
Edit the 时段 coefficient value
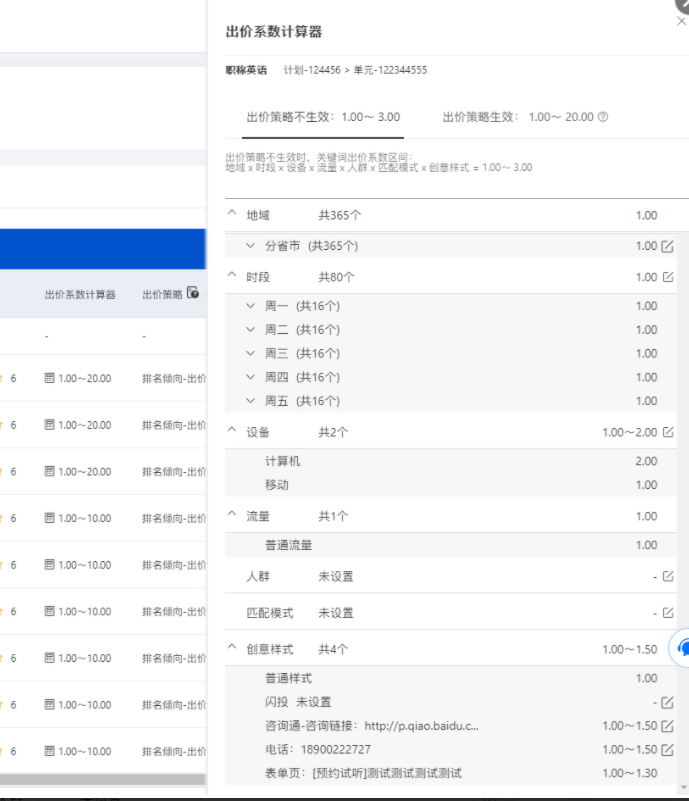(x=667, y=277)
